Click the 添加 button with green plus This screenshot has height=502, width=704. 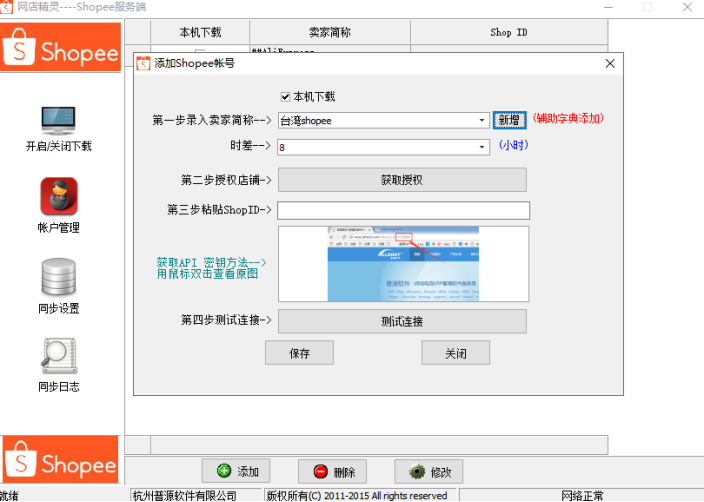tap(236, 471)
